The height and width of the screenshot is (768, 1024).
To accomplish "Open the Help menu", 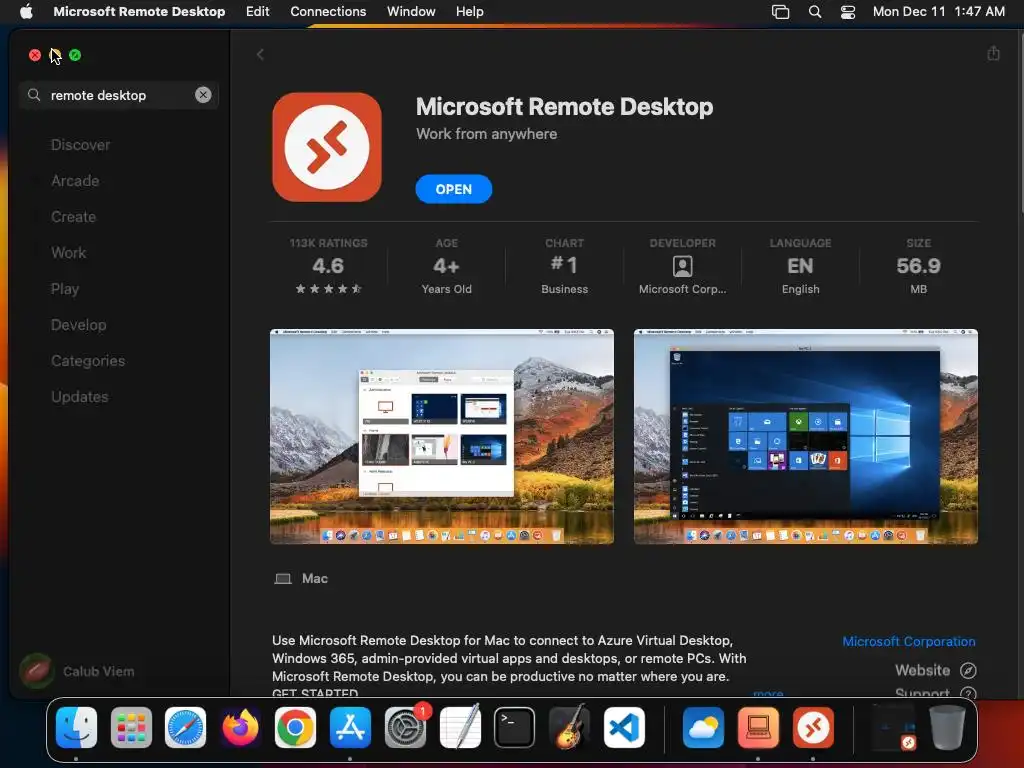I will (x=470, y=11).
